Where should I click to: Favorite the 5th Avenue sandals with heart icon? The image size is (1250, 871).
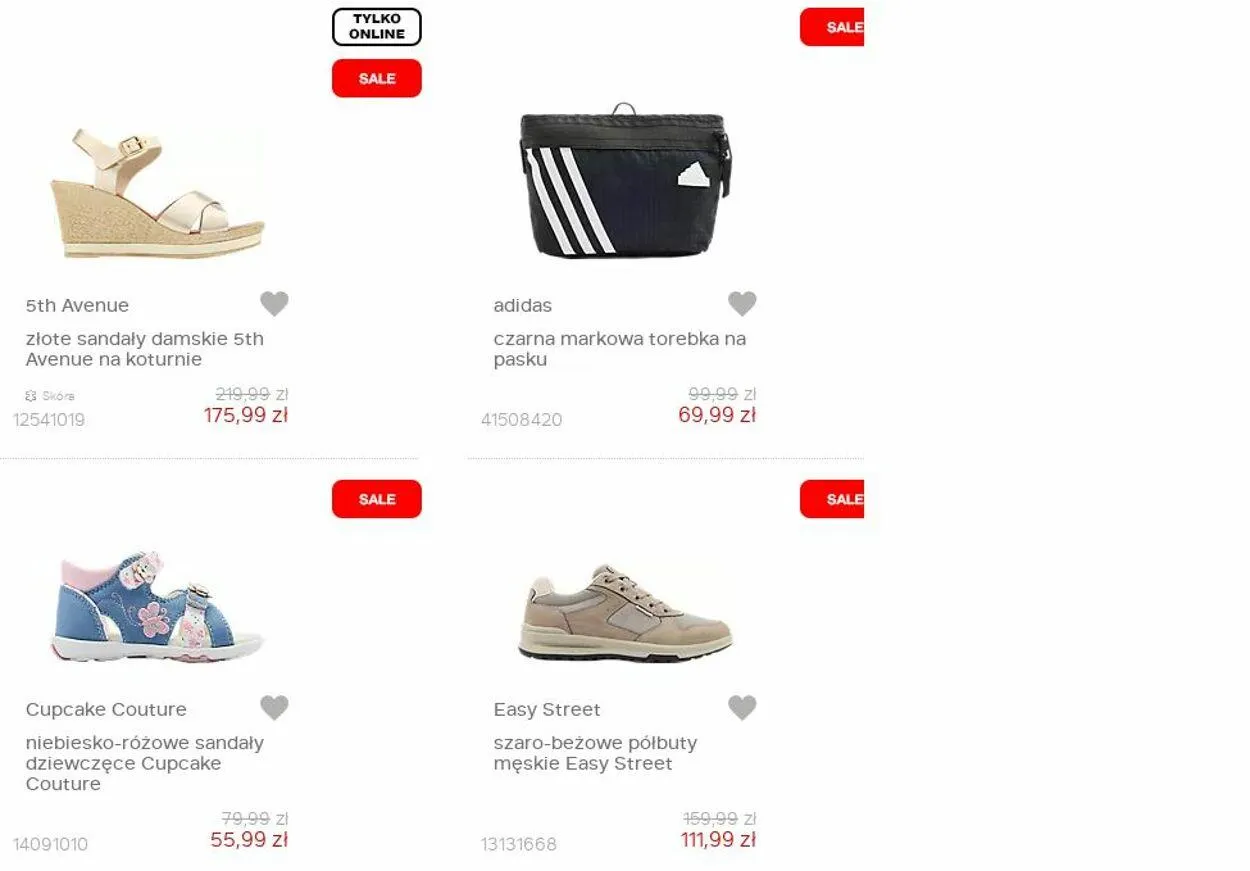click(x=274, y=303)
